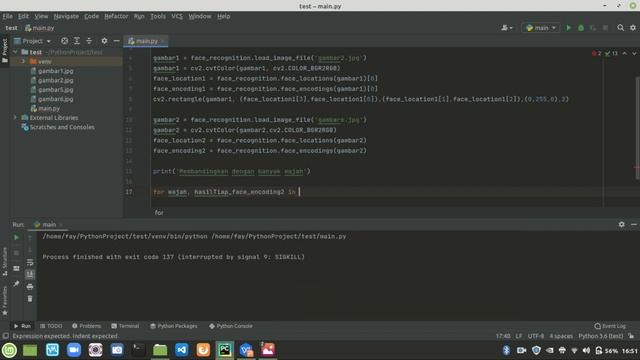Print the Run console output
Screen dimensions: 640x360
click(x=30, y=287)
